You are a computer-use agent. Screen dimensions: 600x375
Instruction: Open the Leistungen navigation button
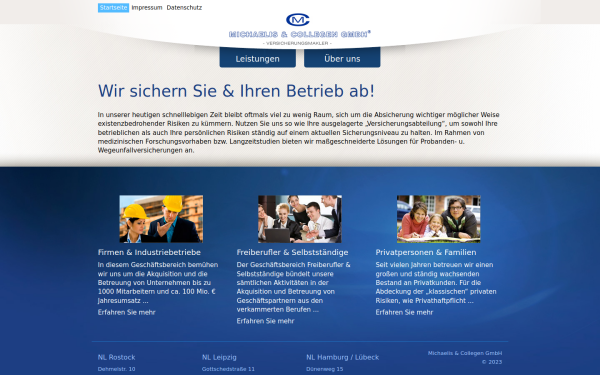pos(258,58)
